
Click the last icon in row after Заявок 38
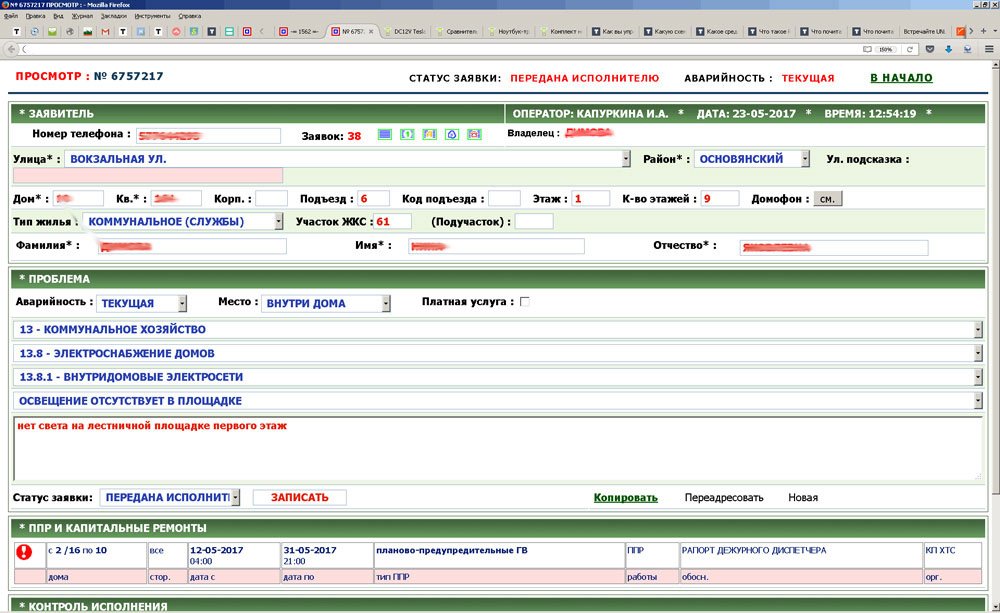(x=474, y=135)
